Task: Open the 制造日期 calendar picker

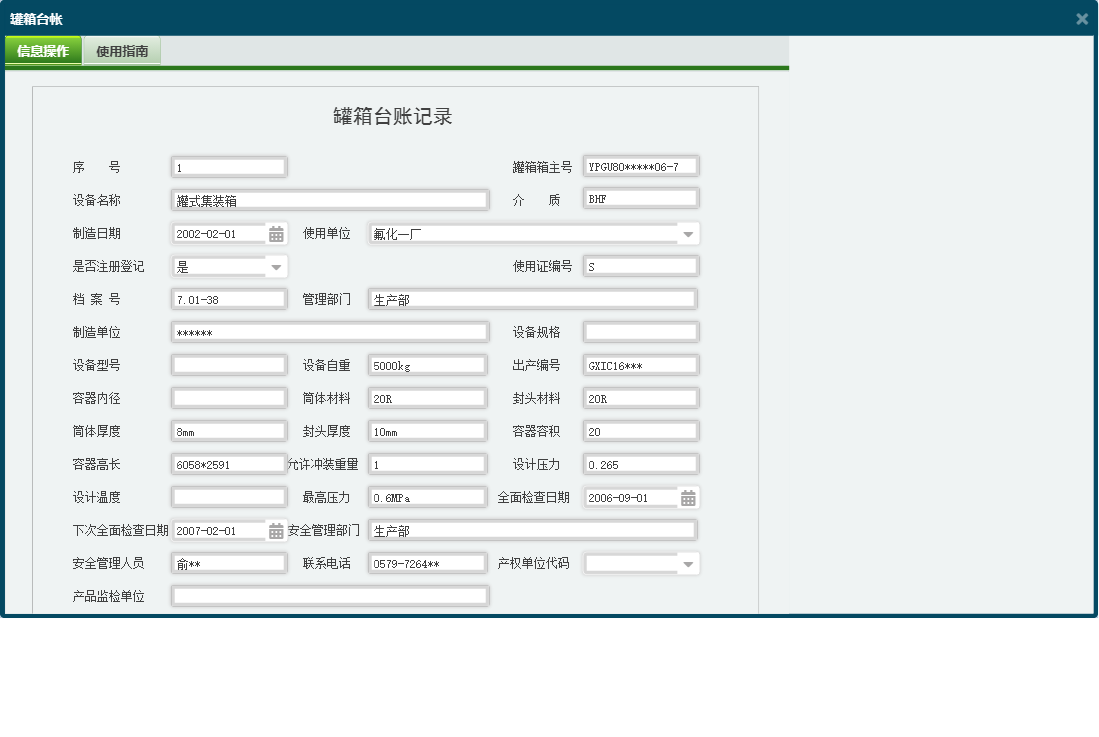Action: pos(275,233)
